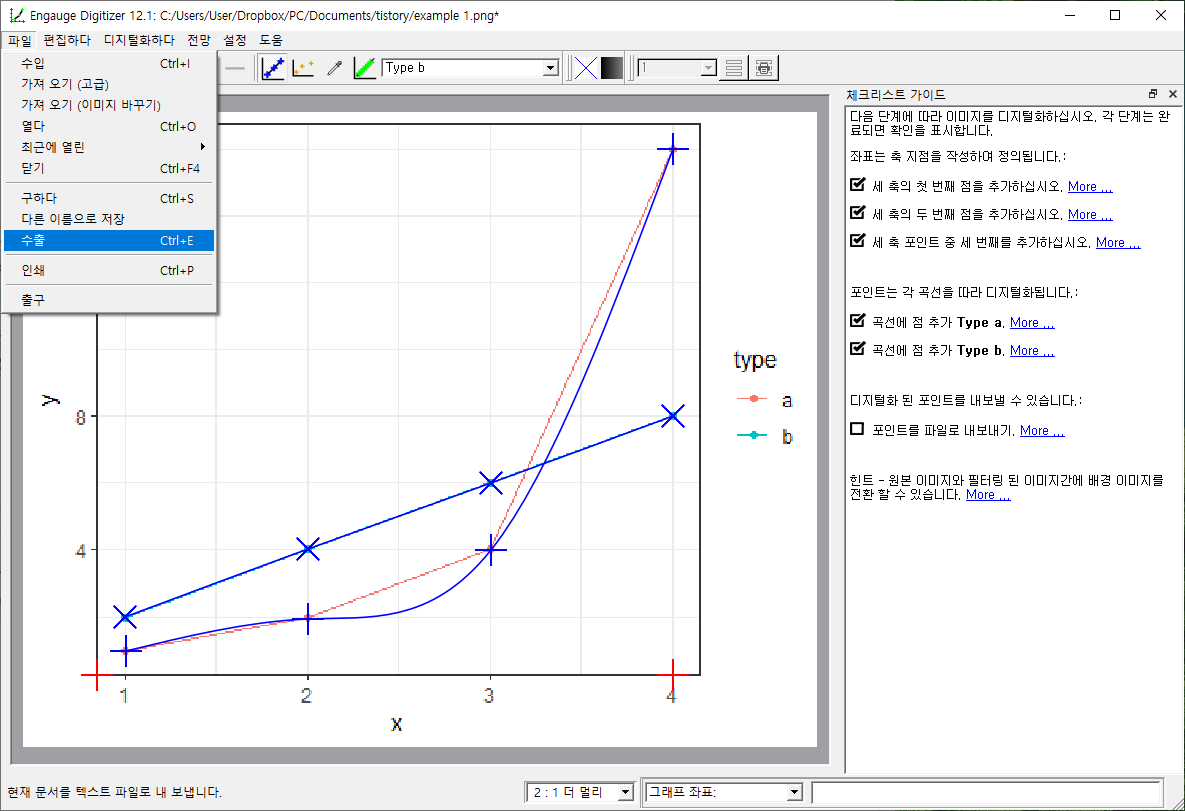Click the blue X curve points view icon
The height and width of the screenshot is (811, 1185).
point(586,68)
